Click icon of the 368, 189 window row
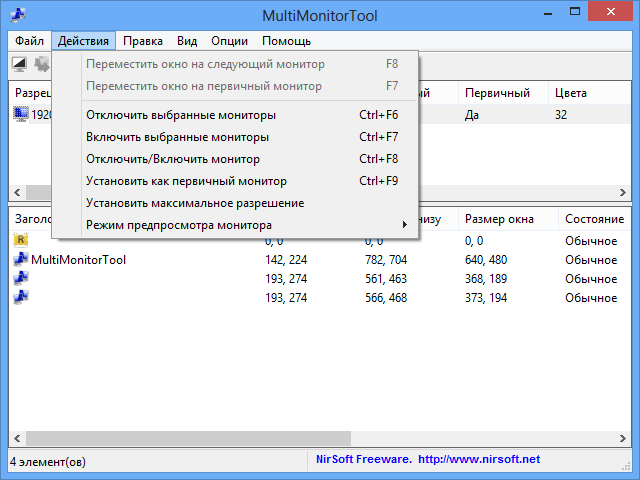 pyautogui.click(x=20, y=278)
